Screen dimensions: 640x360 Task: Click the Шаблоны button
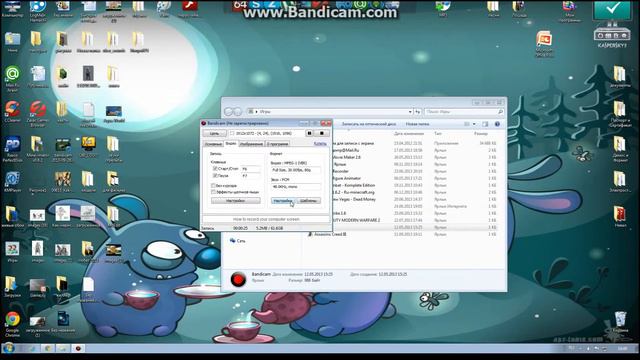coord(308,201)
